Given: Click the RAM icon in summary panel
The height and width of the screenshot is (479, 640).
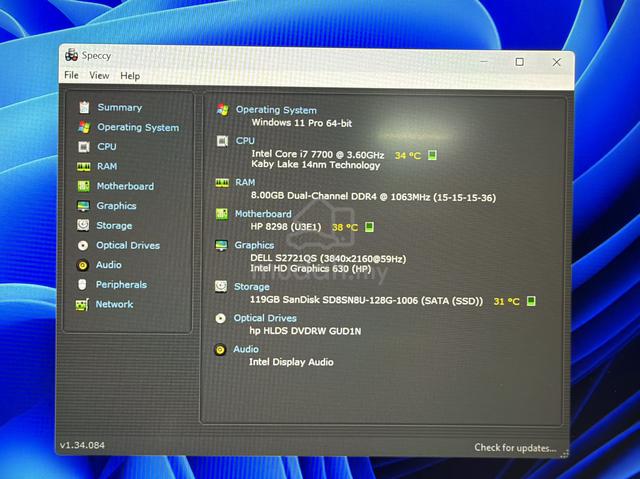Looking at the screenshot, I should point(222,182).
